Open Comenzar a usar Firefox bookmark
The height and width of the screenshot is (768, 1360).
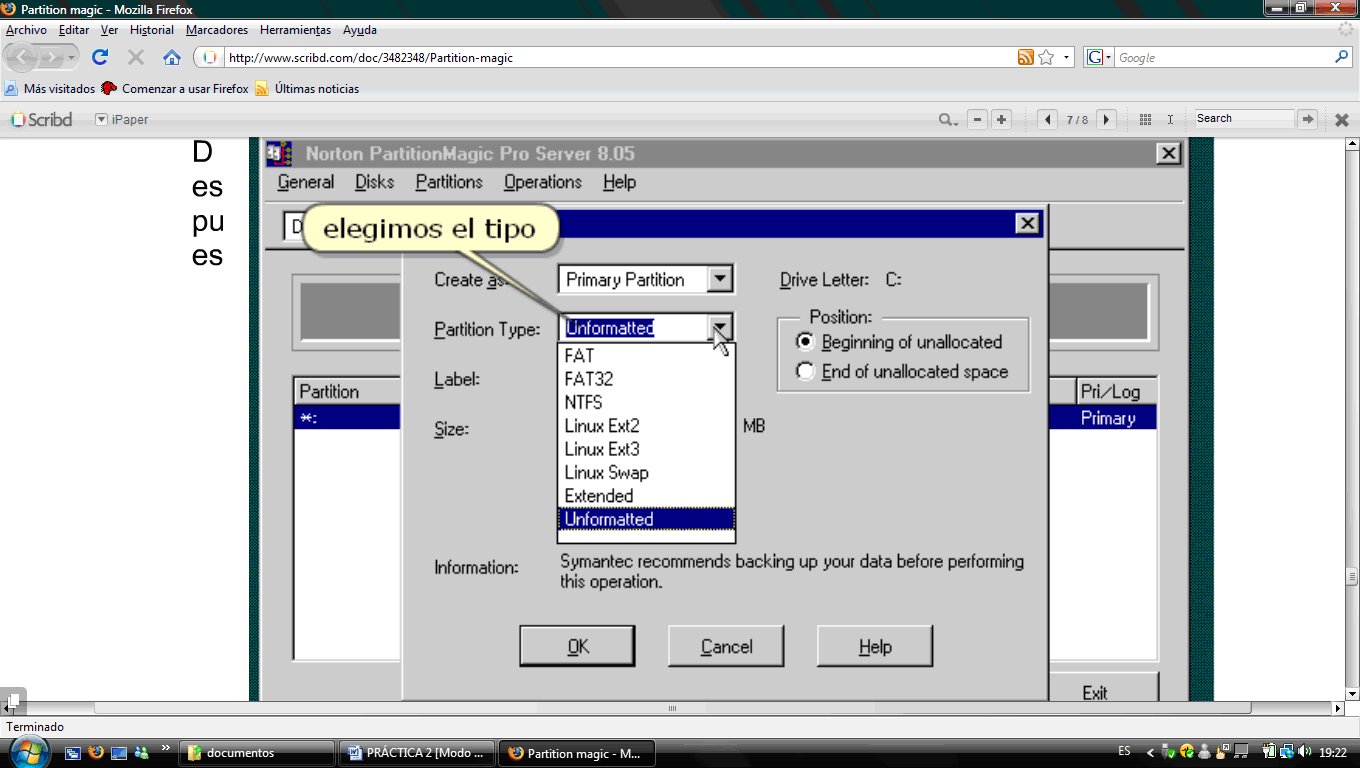pyautogui.click(x=175, y=89)
